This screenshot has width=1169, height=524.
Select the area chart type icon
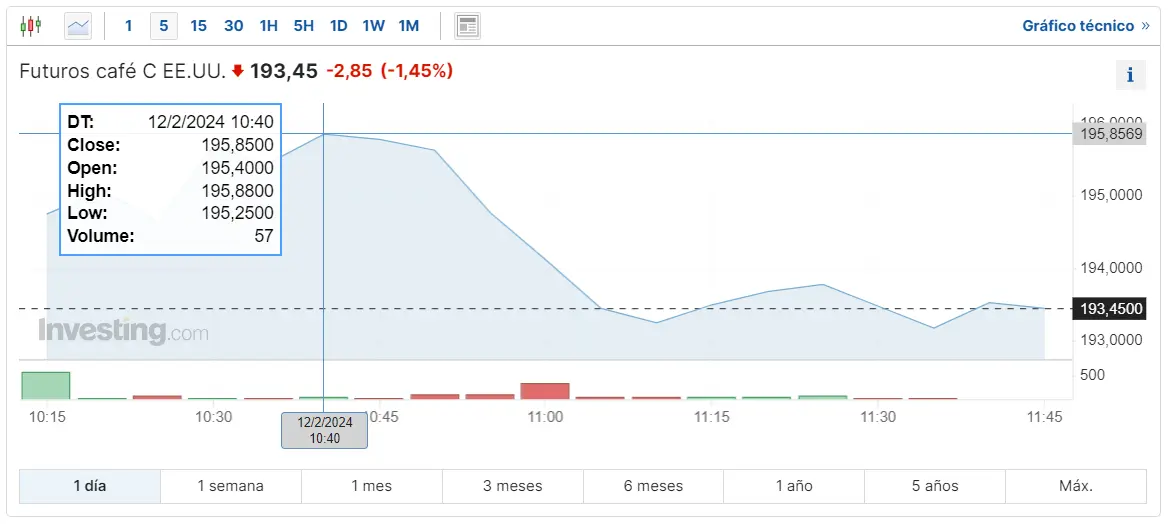click(78, 26)
